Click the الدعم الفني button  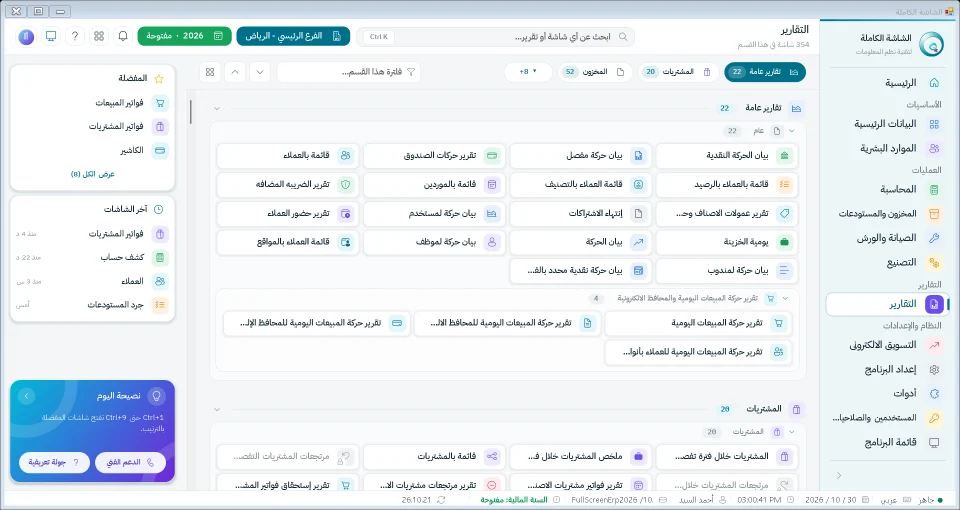click(x=130, y=462)
